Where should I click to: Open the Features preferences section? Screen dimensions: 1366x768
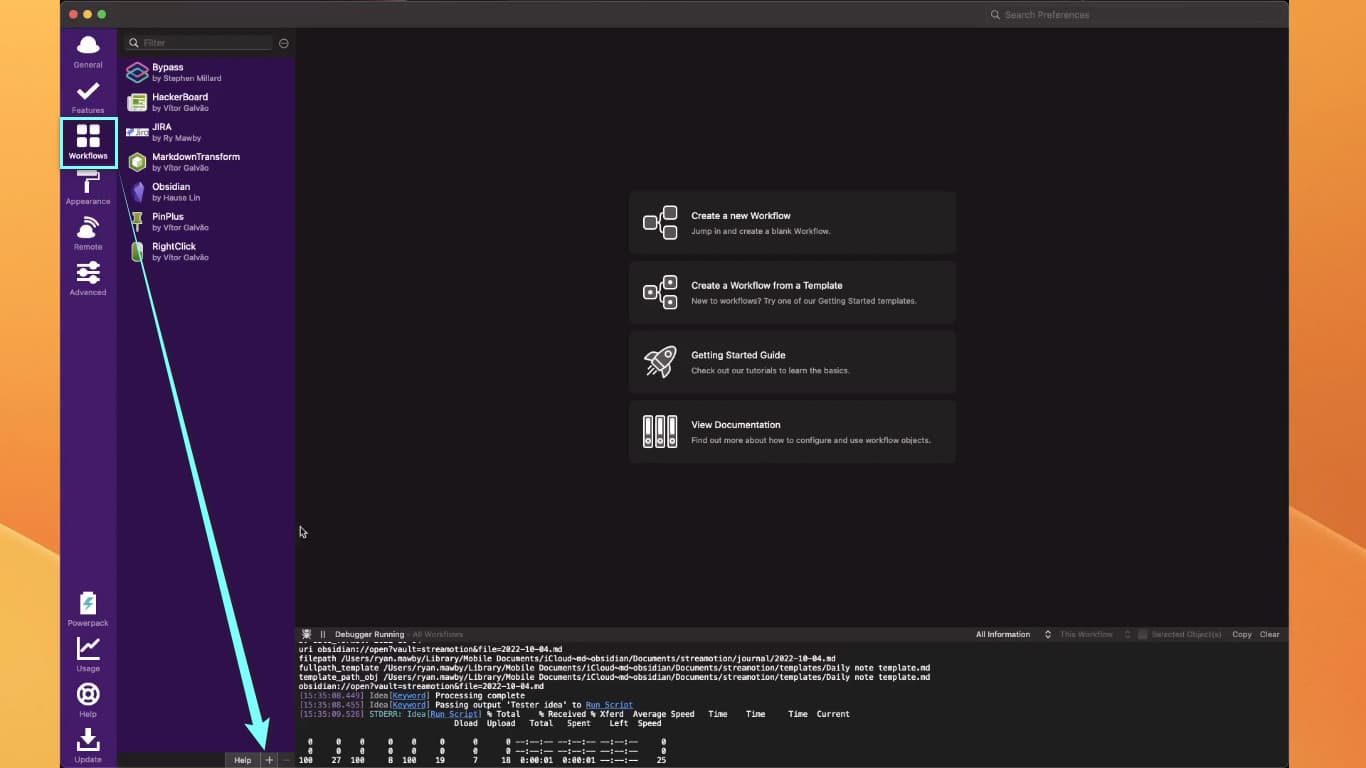(88, 97)
